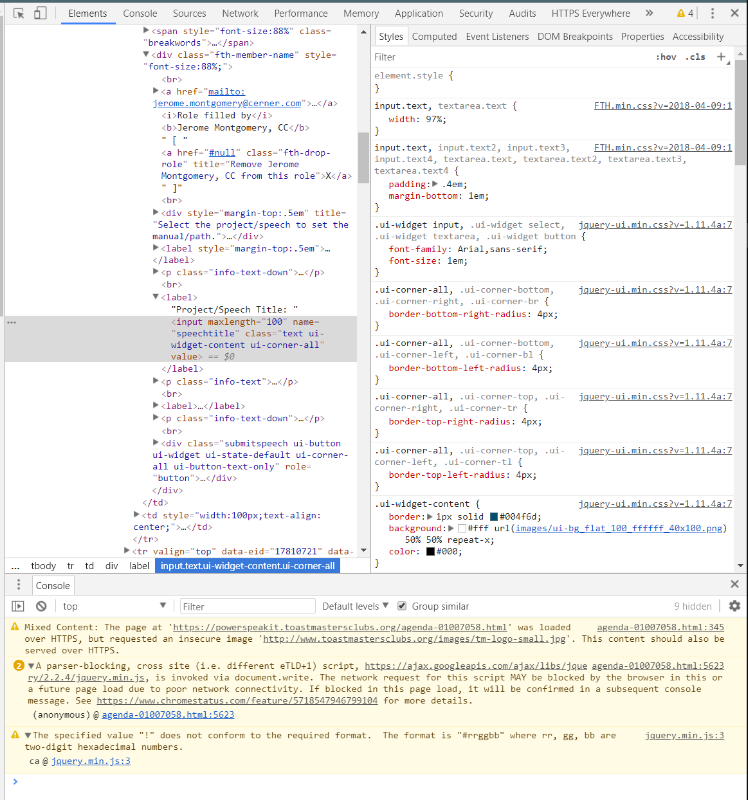Click the #null href link in DOM
This screenshot has width=748, height=800.
tap(222, 153)
